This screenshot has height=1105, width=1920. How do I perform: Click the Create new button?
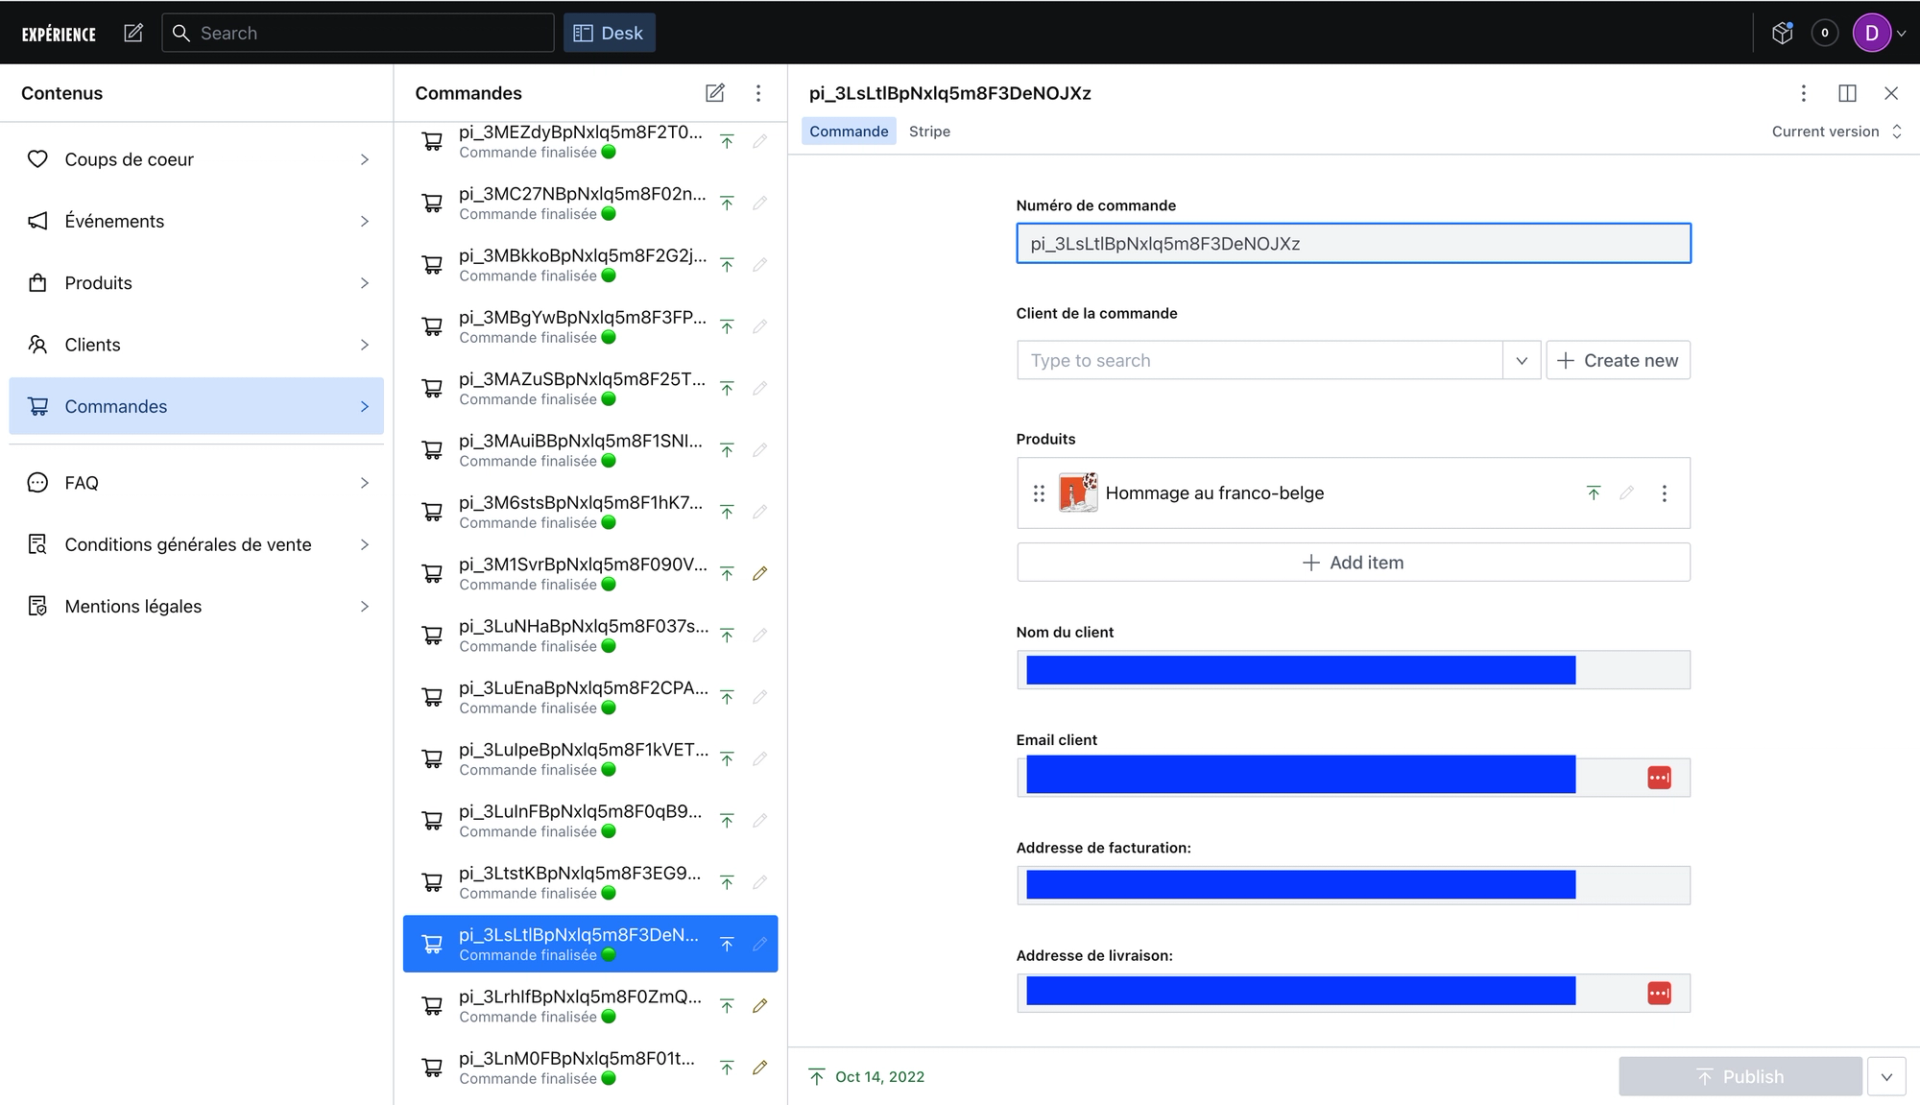coord(1617,360)
